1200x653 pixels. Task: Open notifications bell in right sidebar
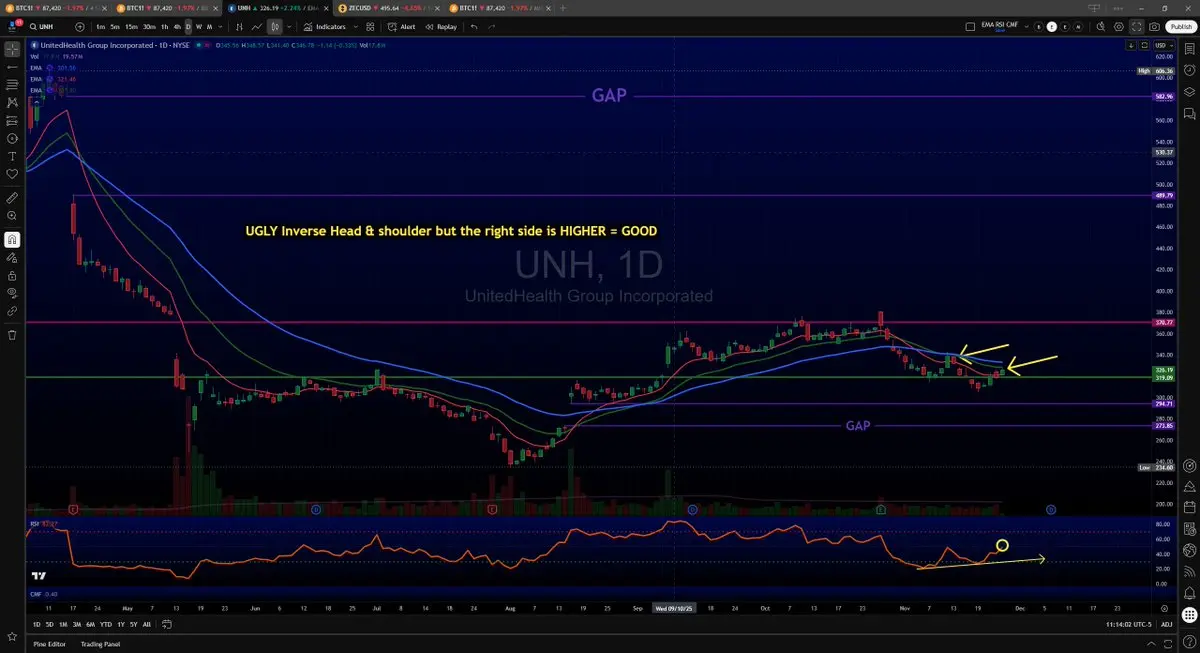click(x=1190, y=592)
